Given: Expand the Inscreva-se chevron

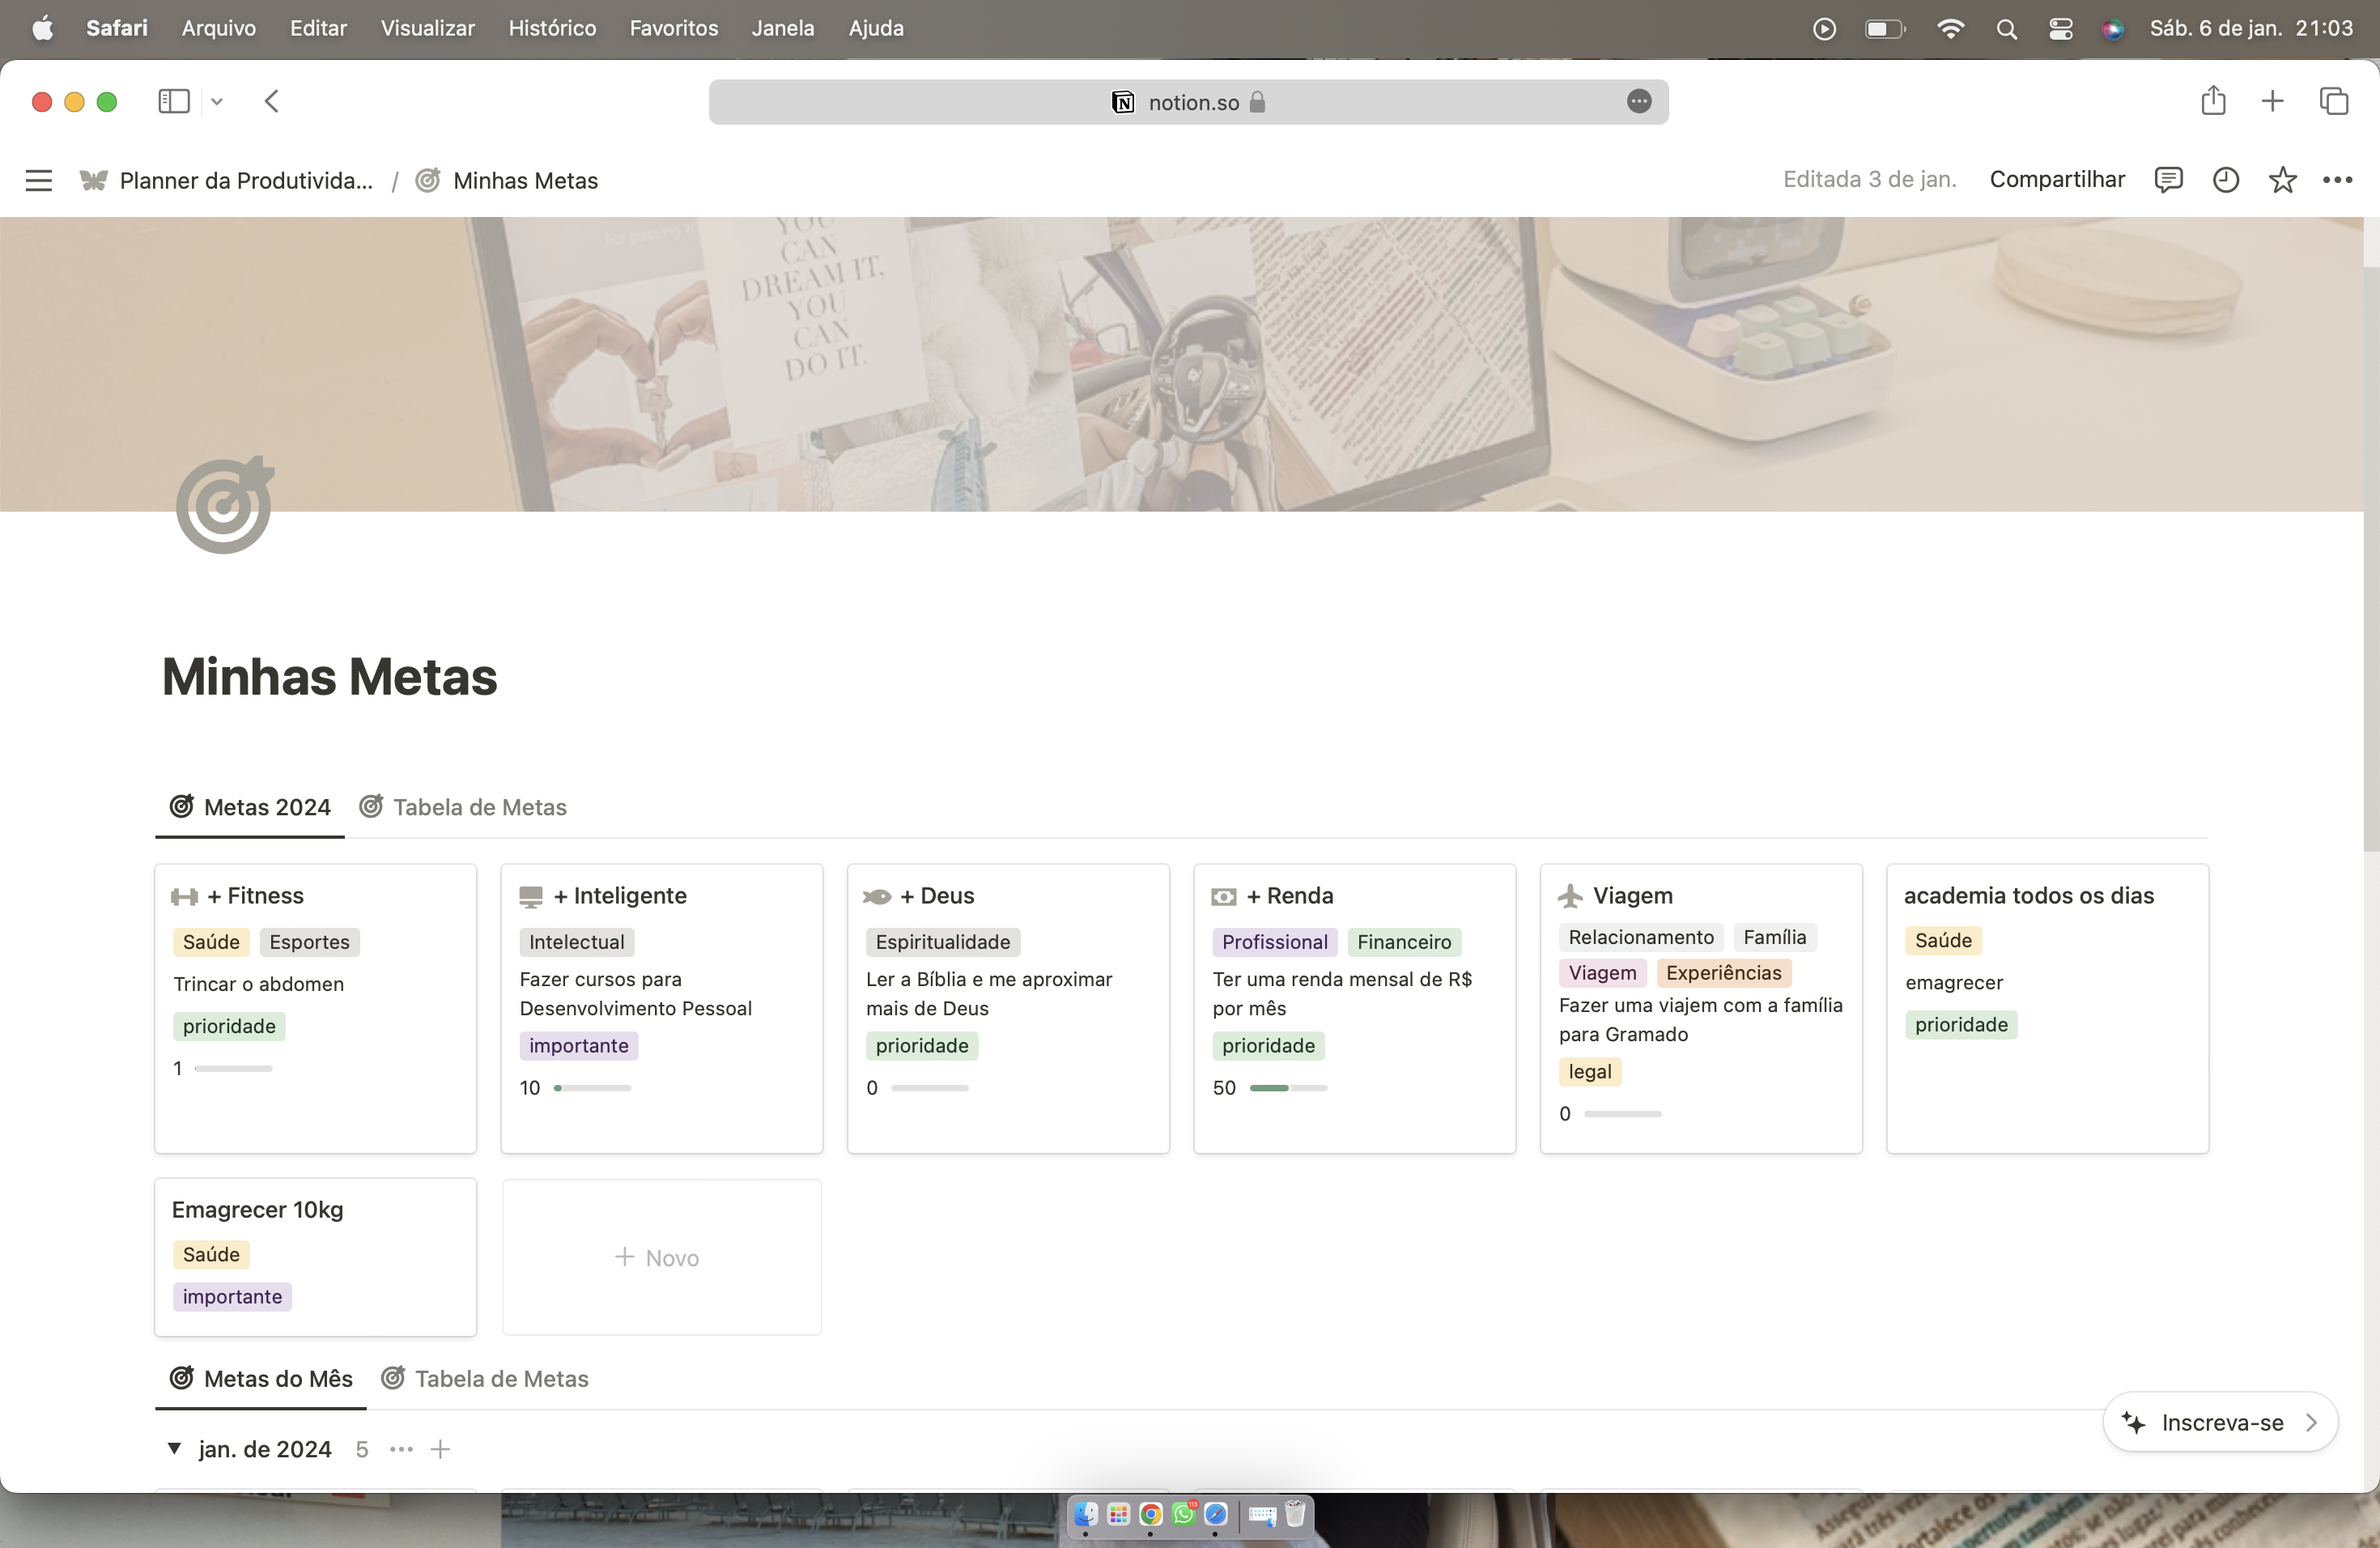Looking at the screenshot, I should tap(2311, 1422).
